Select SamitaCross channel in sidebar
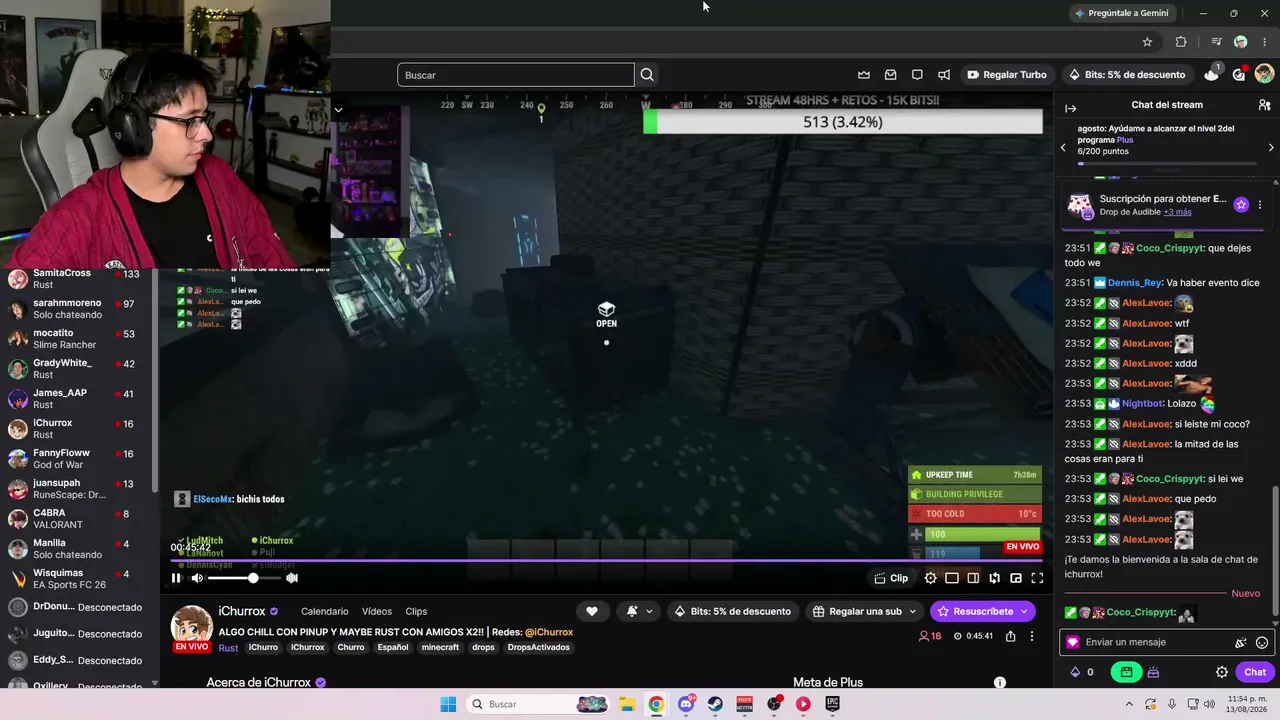1280x720 pixels. tap(78, 279)
